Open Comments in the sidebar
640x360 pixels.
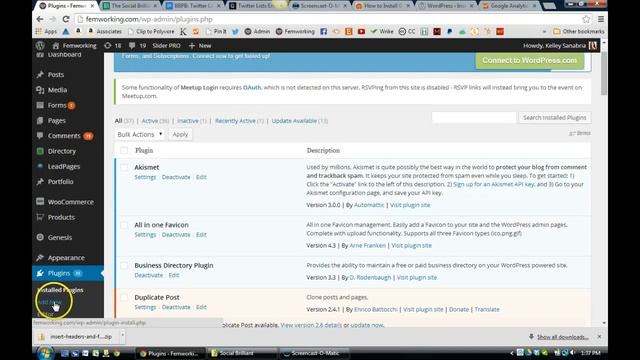click(x=64, y=136)
